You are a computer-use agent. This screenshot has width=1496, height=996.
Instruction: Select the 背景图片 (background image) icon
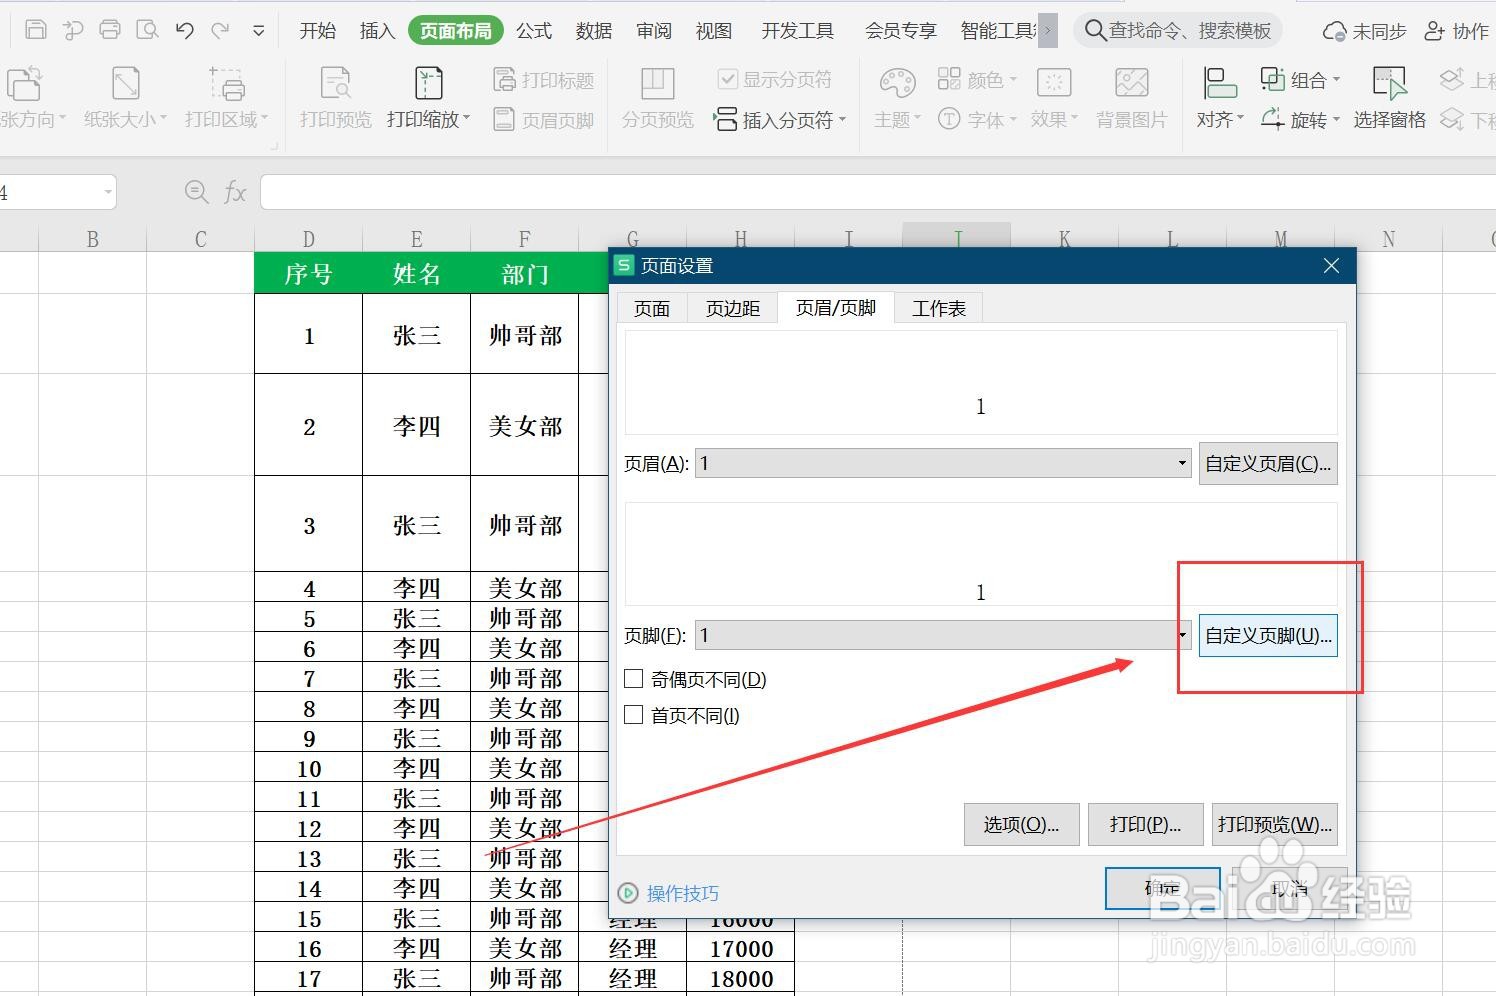point(1131,97)
